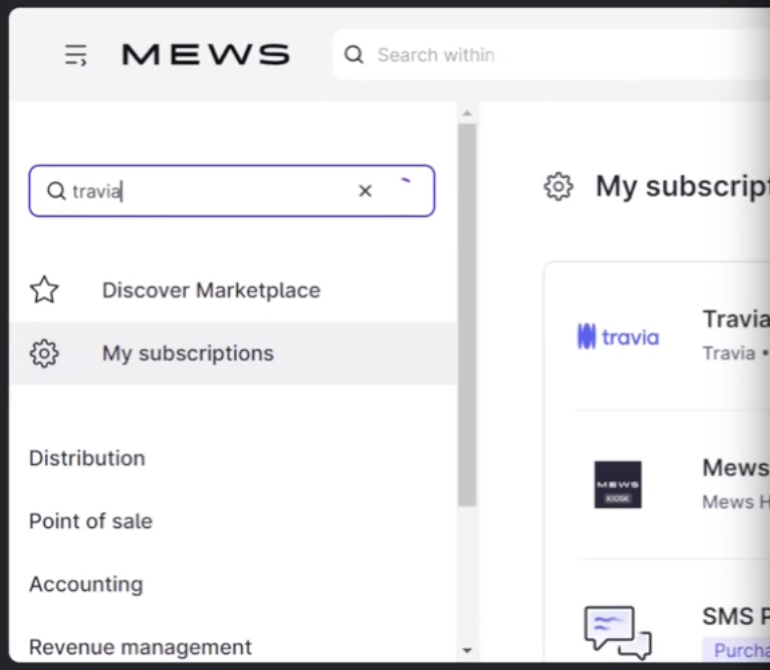Click the sidebar scrollbar down arrow
The width and height of the screenshot is (770, 670).
coord(467,651)
